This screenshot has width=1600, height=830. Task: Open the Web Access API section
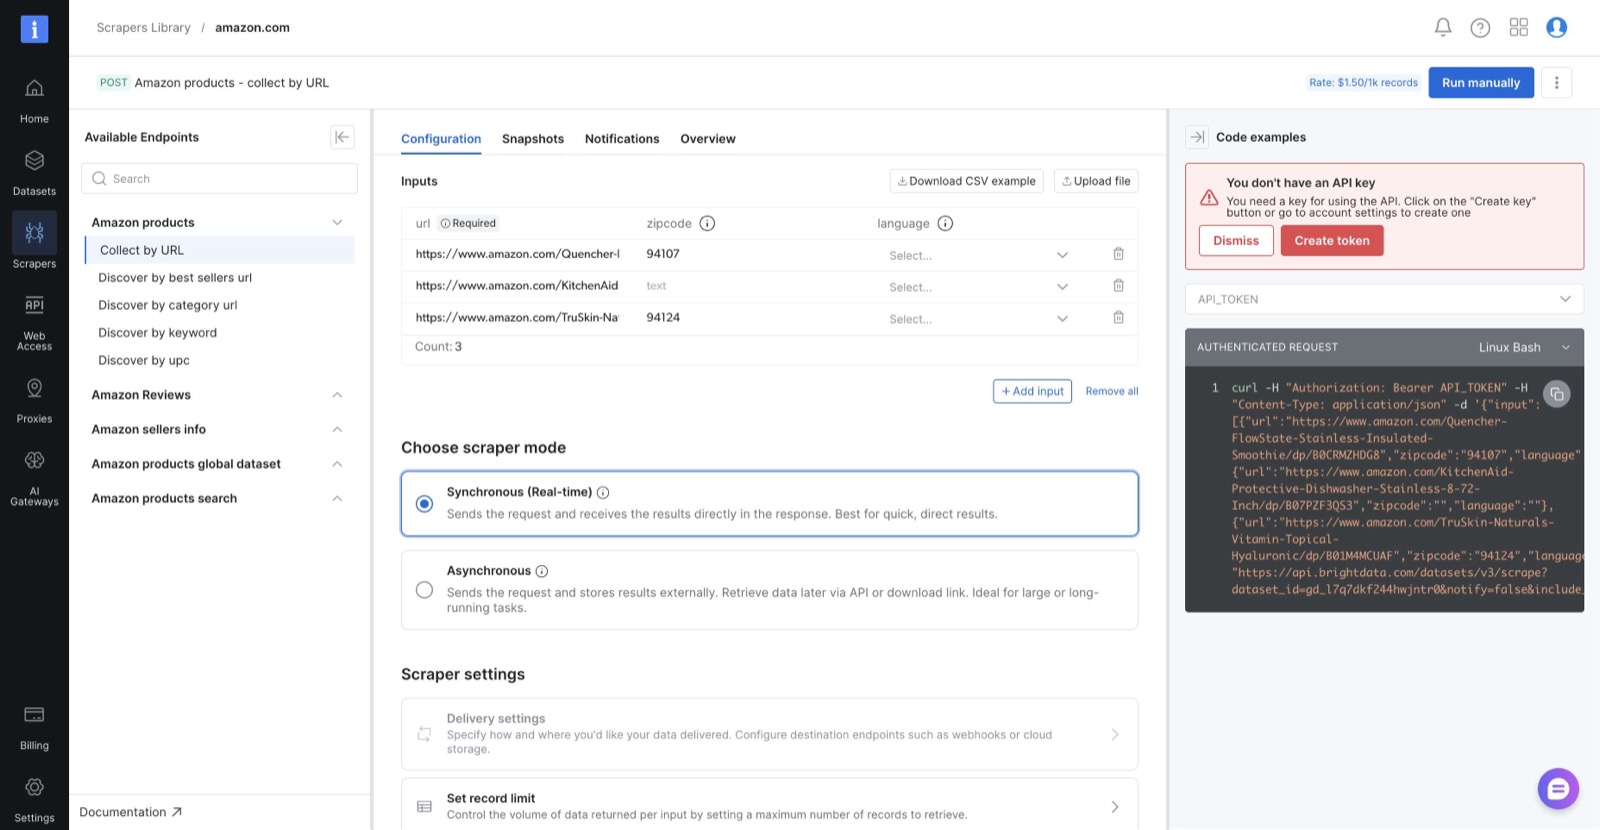(34, 323)
